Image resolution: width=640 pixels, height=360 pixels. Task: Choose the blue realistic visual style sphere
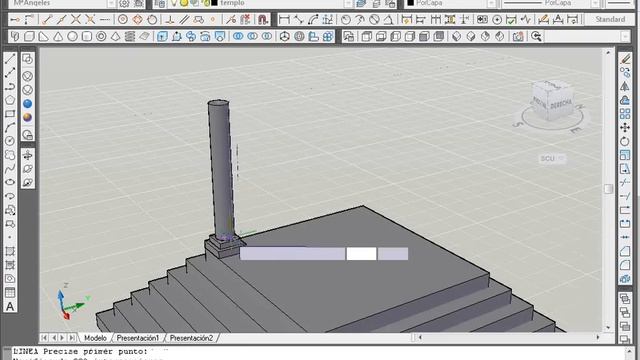click(27, 104)
